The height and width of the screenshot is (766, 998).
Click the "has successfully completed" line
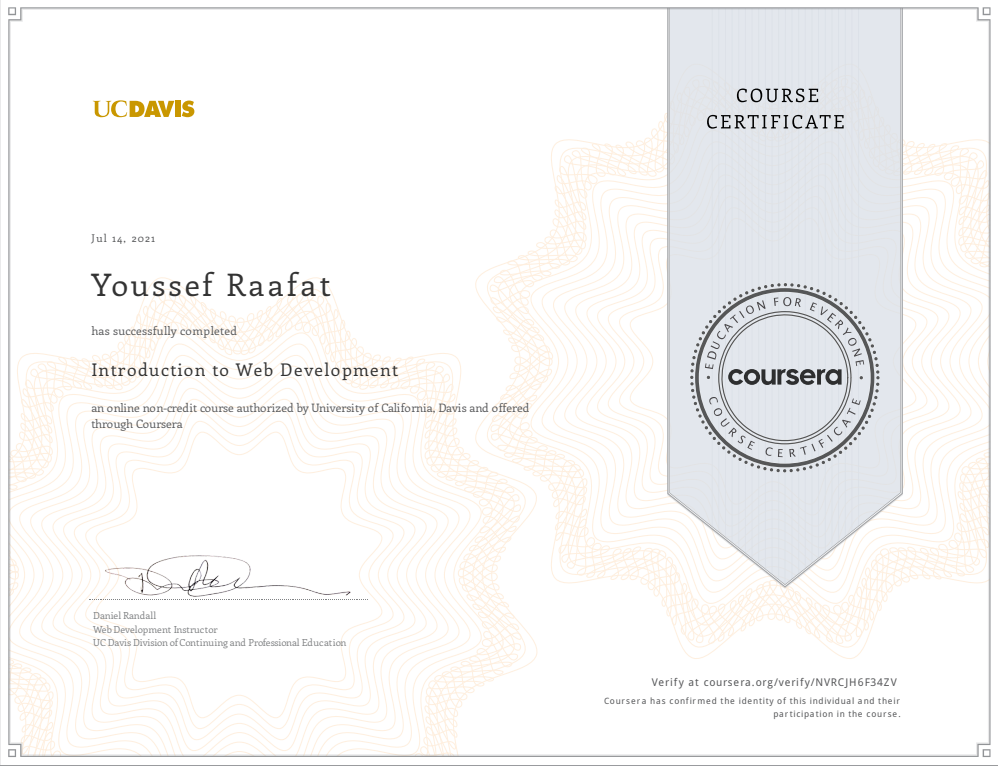(164, 331)
